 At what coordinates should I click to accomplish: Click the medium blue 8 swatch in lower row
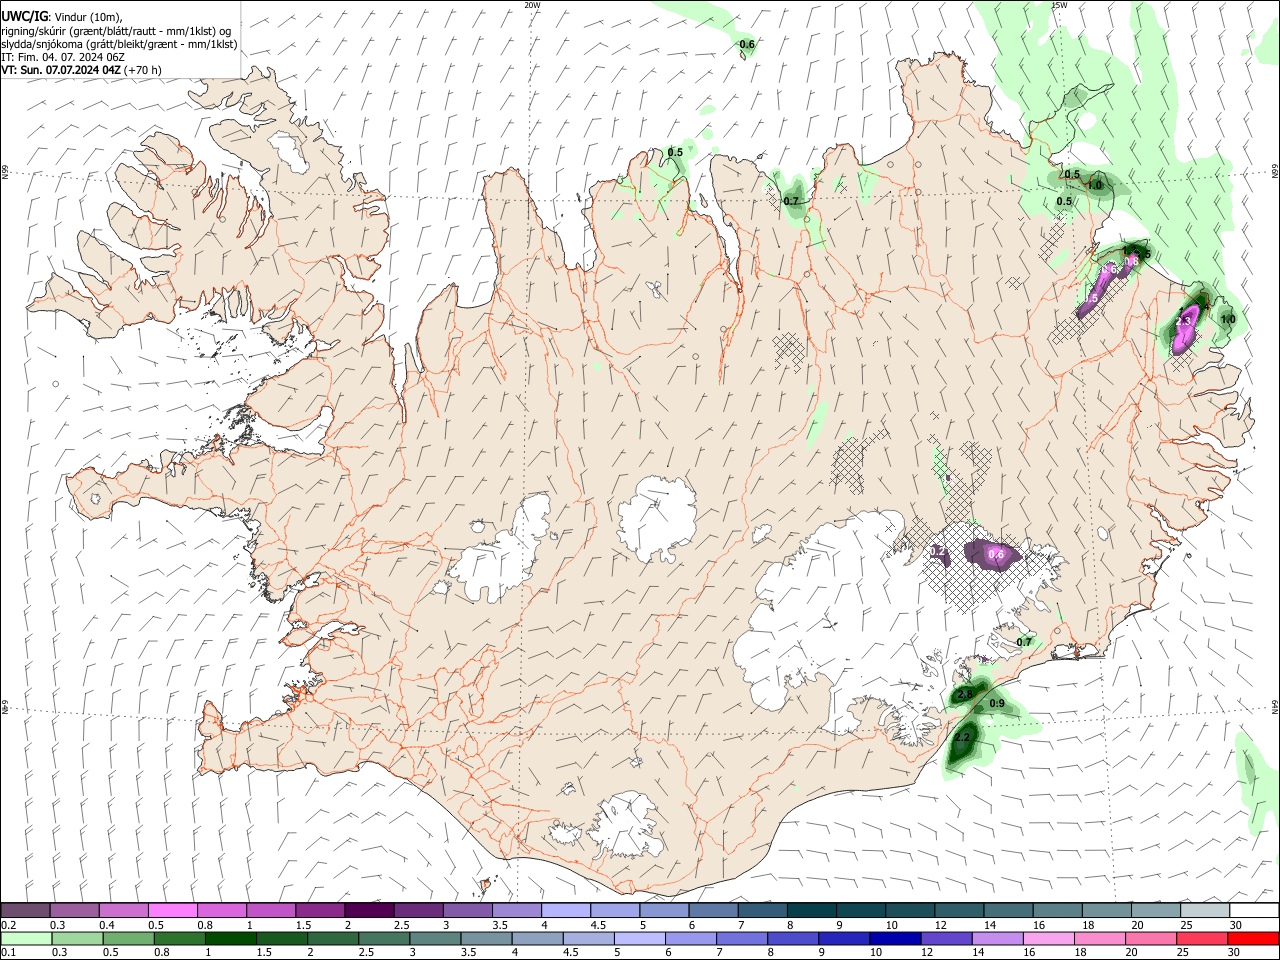pos(795,939)
